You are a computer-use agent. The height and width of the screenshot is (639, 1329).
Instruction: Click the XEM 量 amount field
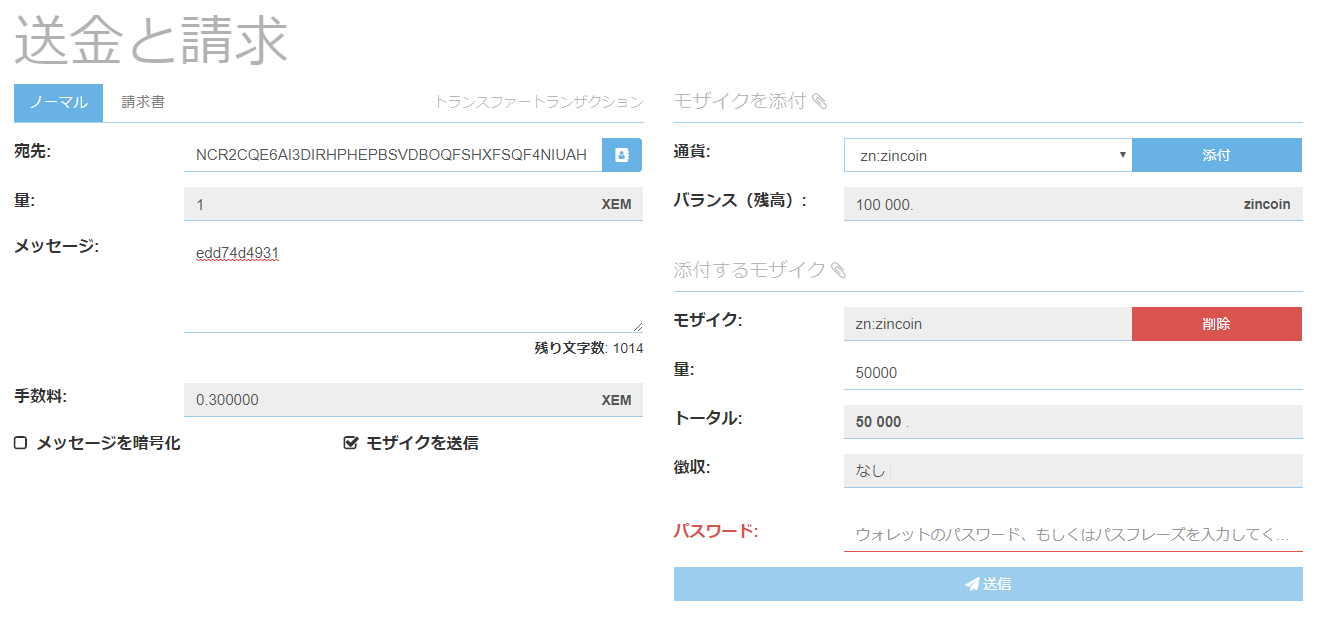tap(392, 204)
